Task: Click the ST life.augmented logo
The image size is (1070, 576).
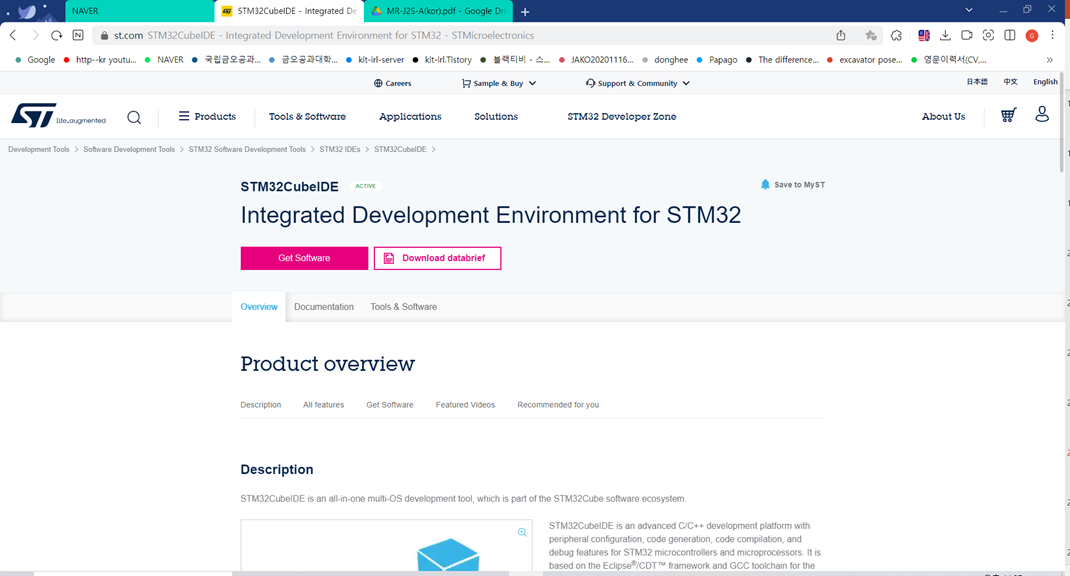Action: [59, 116]
